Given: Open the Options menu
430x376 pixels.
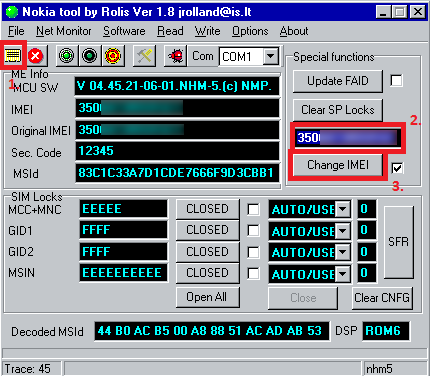Looking at the screenshot, I should tap(250, 31).
